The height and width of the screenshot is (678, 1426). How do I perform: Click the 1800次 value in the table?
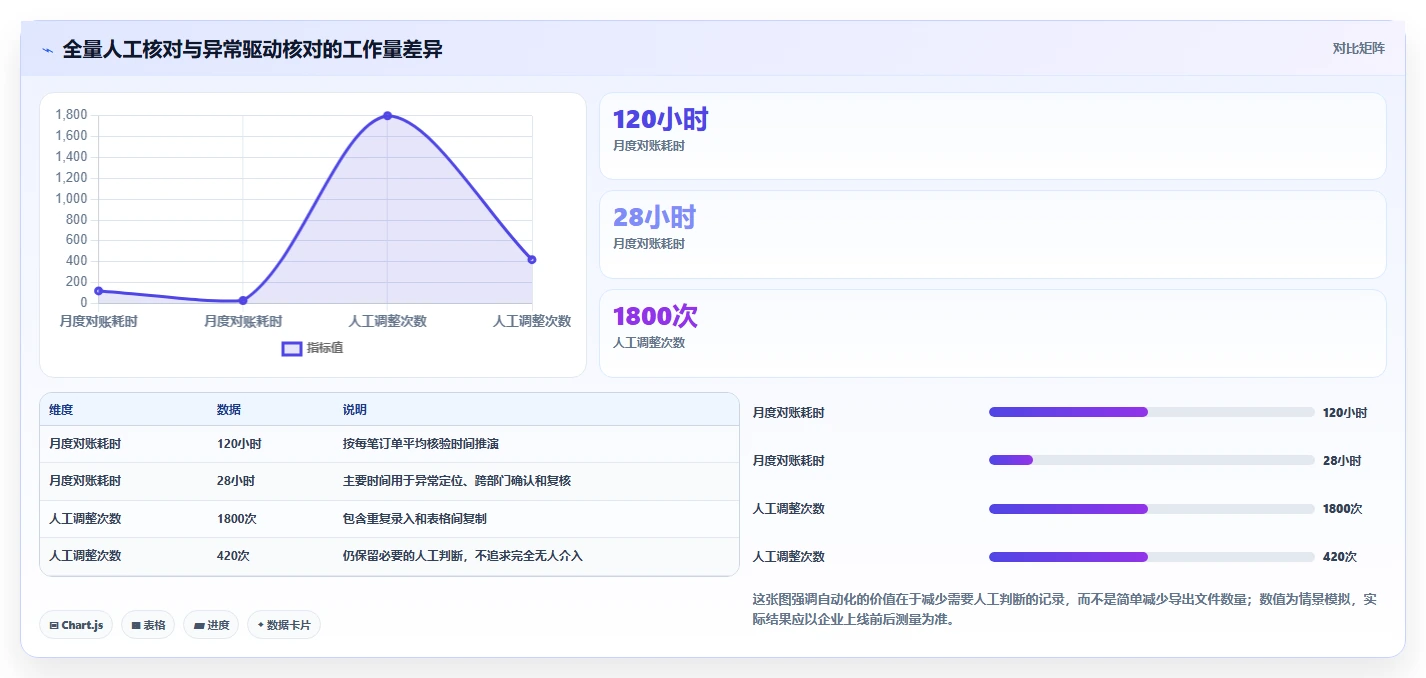tap(237, 519)
